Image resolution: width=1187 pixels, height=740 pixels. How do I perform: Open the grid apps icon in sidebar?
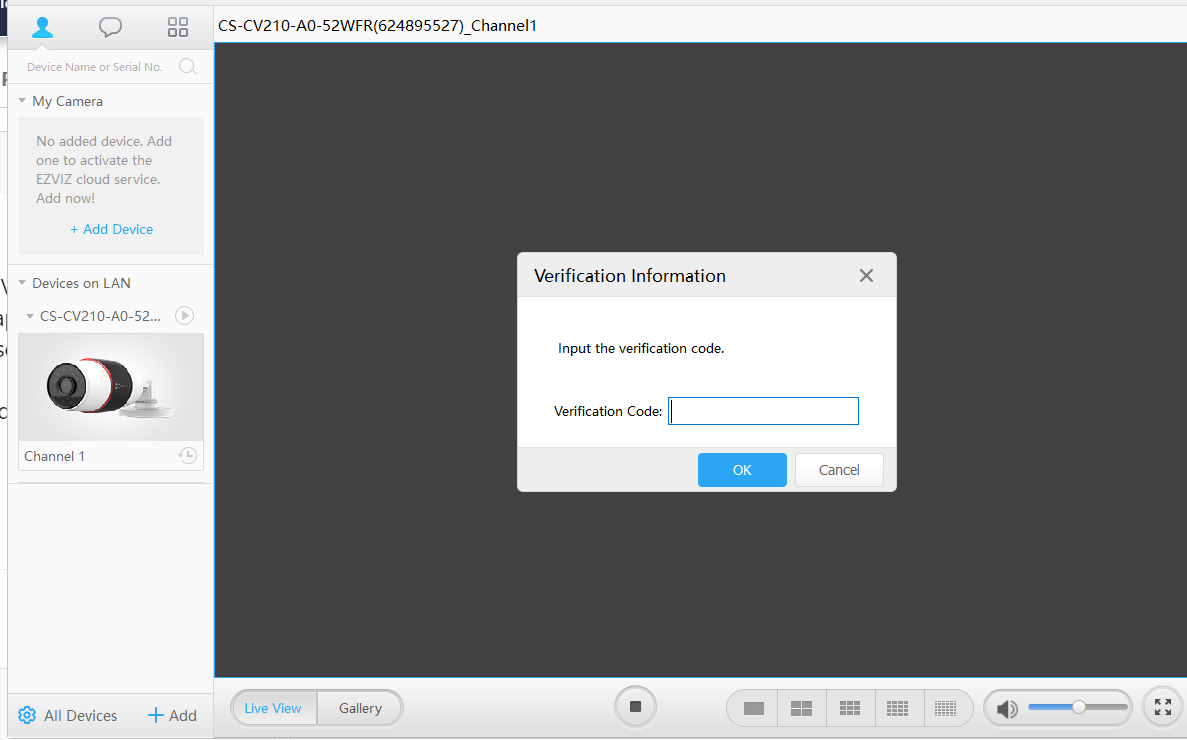coord(178,27)
